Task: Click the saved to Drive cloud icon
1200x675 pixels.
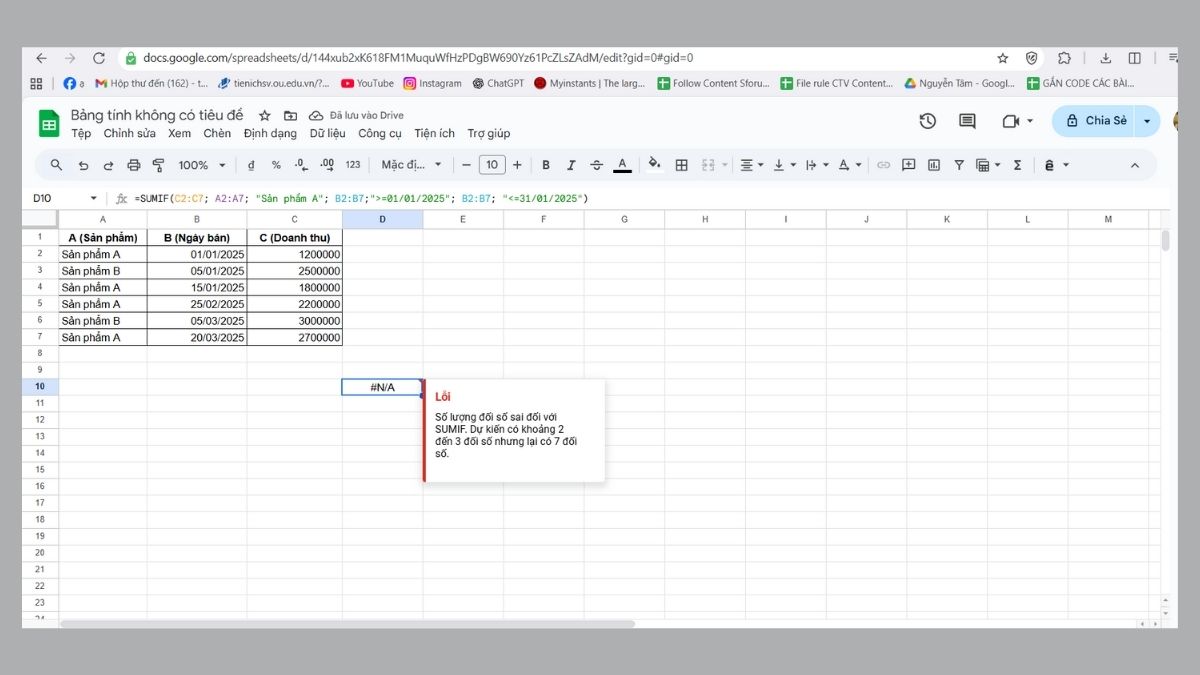Action: pos(316,116)
